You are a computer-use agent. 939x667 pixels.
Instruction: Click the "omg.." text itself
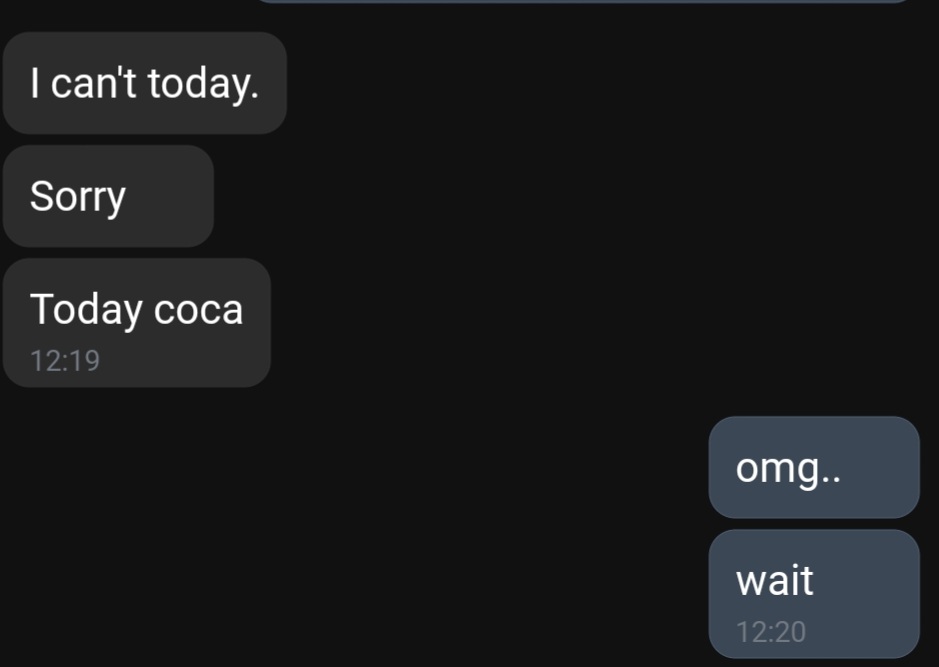pyautogui.click(x=788, y=468)
